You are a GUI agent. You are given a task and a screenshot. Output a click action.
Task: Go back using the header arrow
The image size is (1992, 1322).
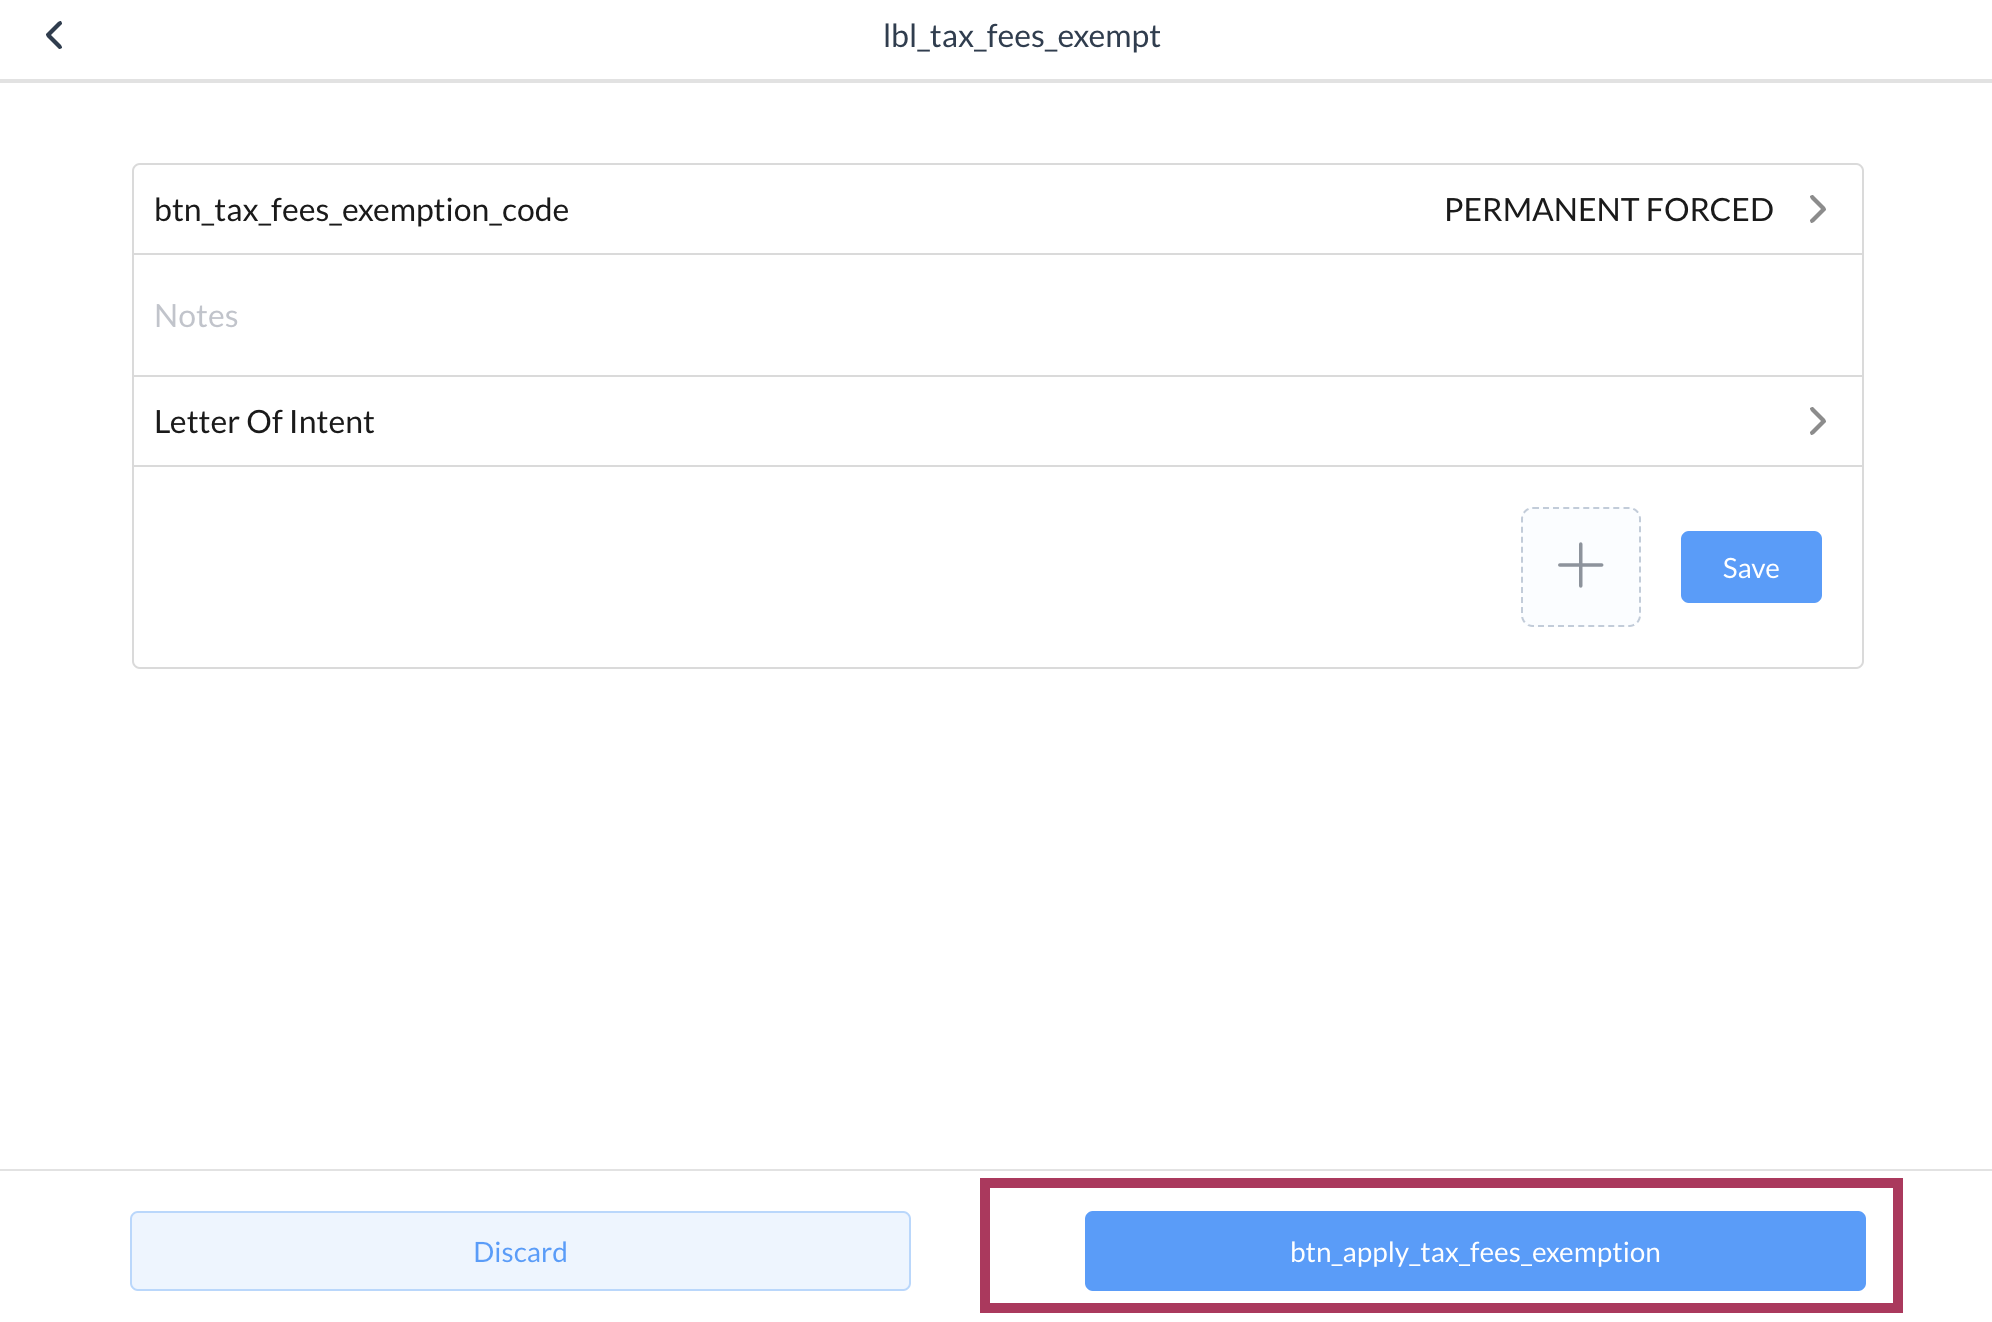[x=55, y=36]
